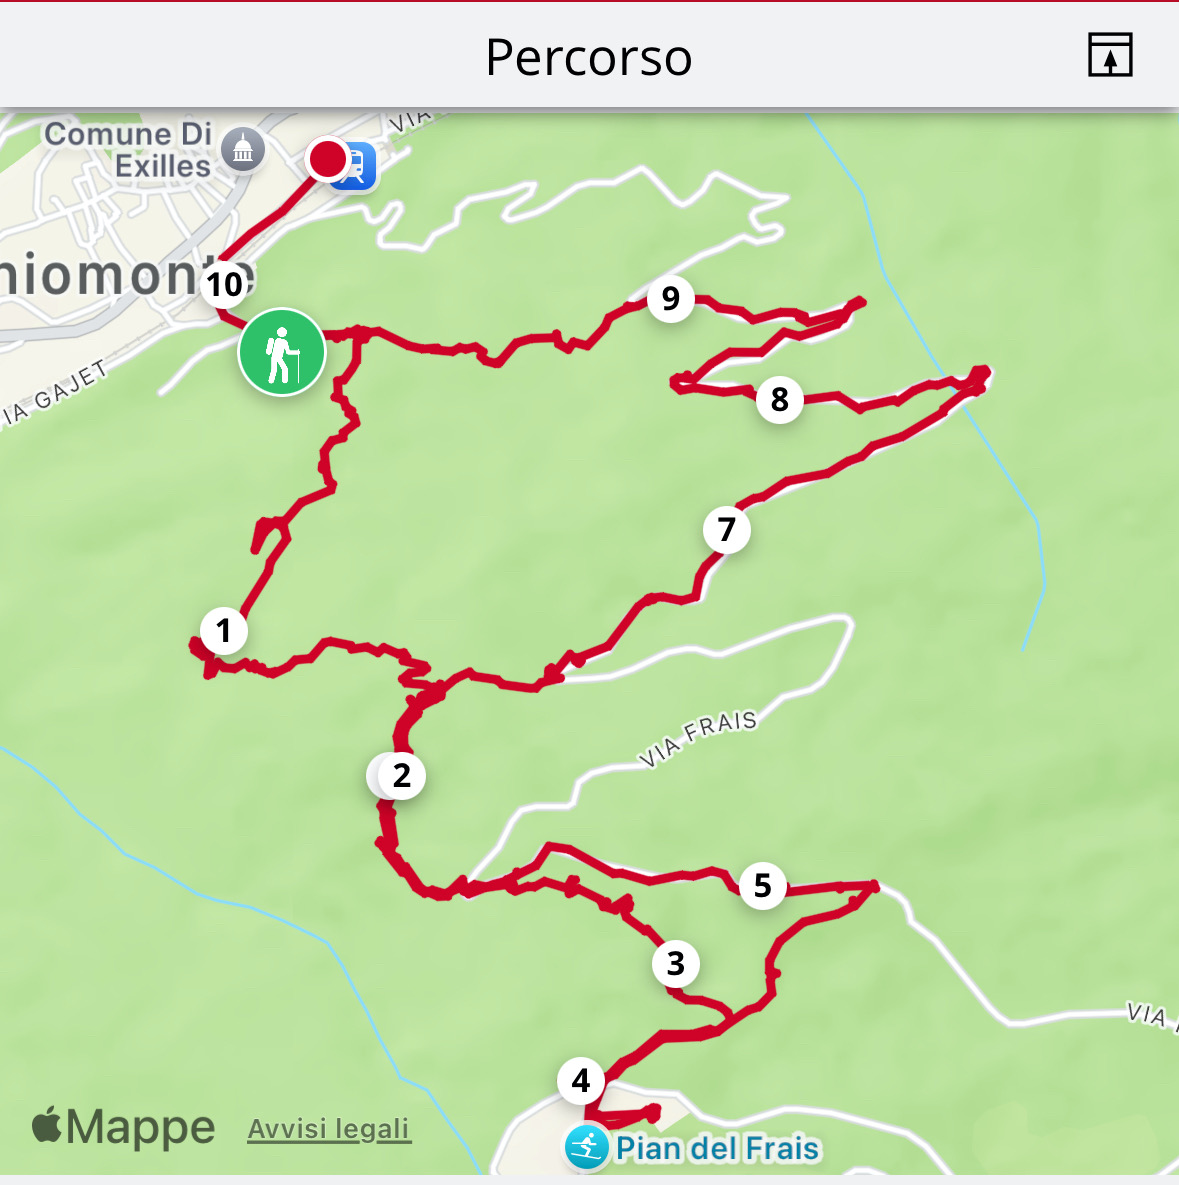Screen dimensions: 1179x1185
Task: Select kilometer marker 2 on route
Action: [x=401, y=776]
